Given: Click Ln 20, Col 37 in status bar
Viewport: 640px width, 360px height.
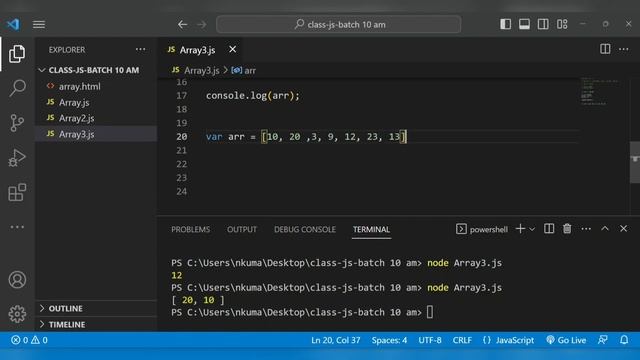Looking at the screenshot, I should [x=336, y=340].
